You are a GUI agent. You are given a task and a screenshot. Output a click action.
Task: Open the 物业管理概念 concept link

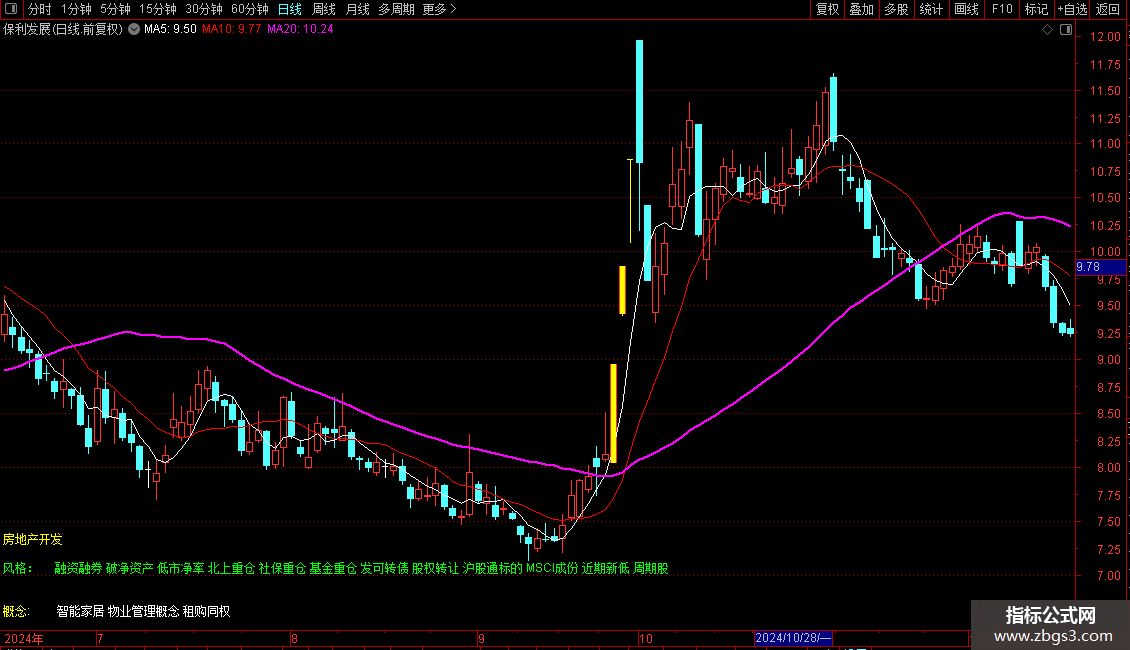[x=143, y=612]
